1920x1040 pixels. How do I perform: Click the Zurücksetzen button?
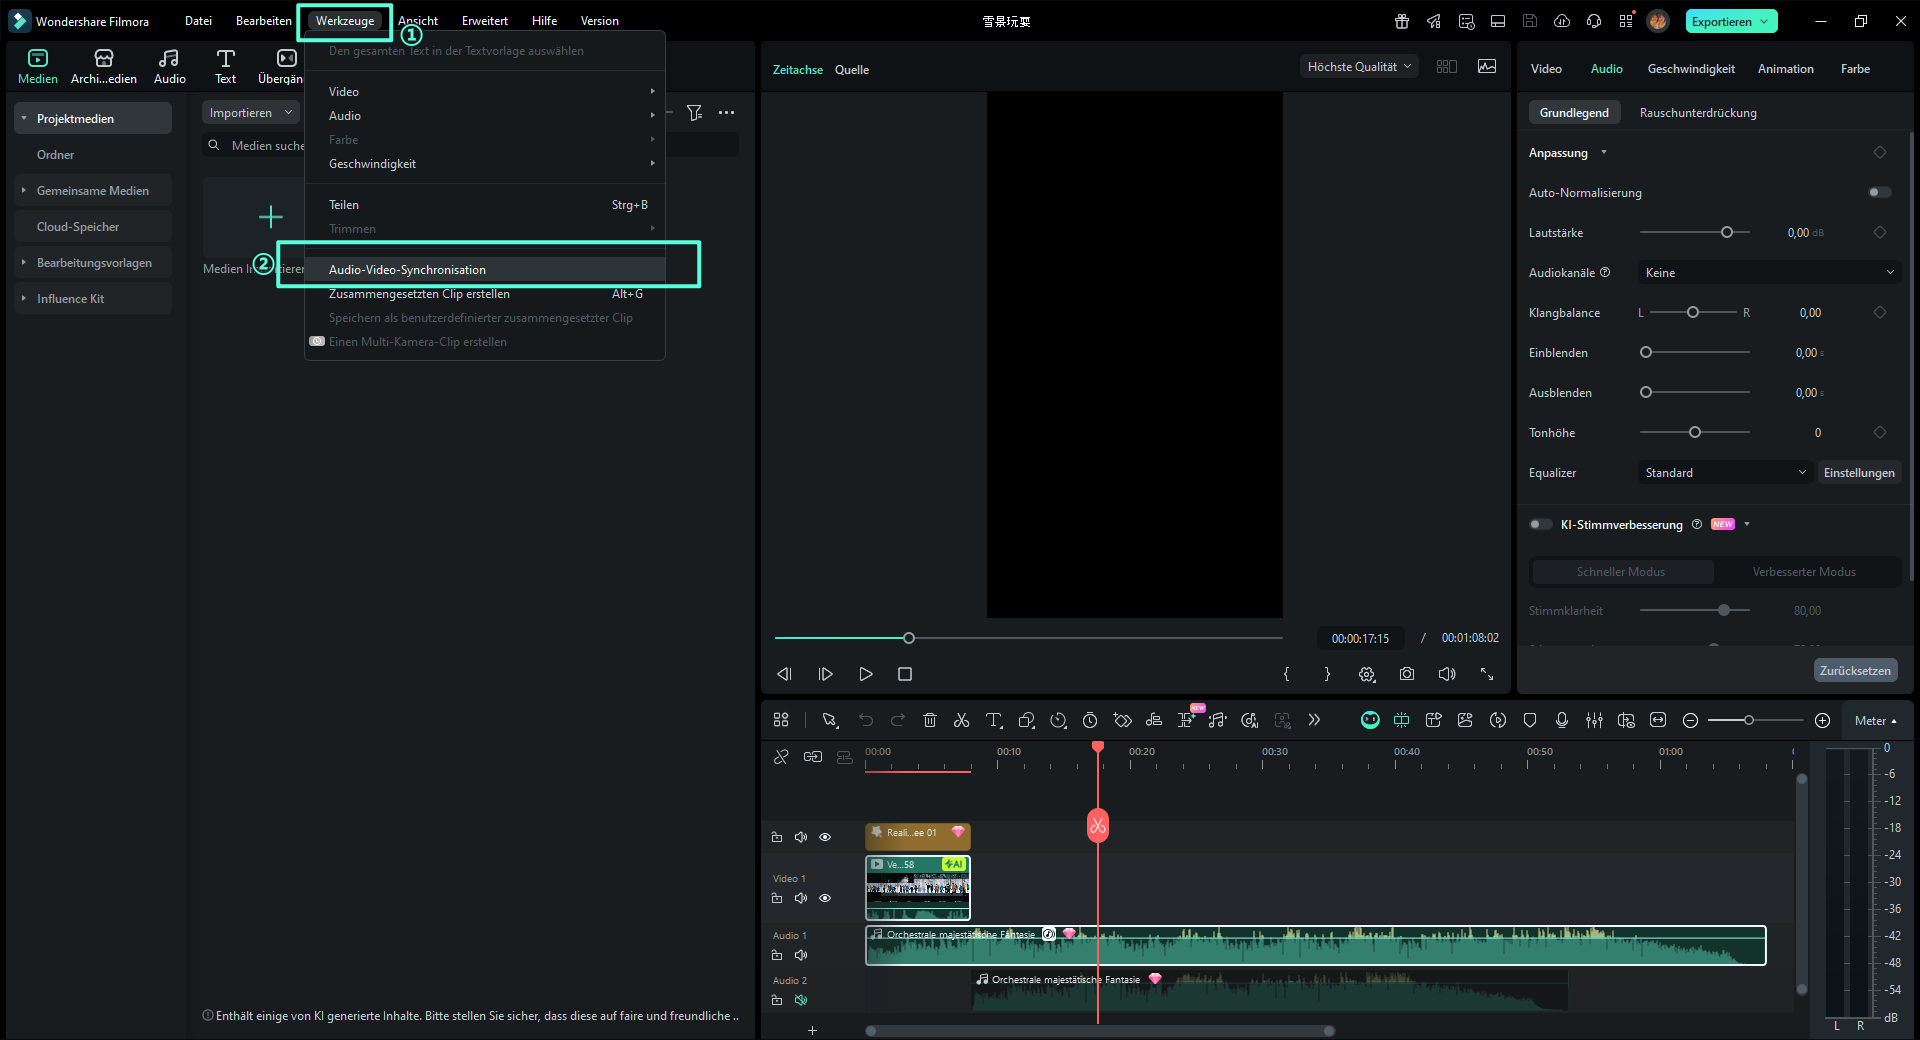pyautogui.click(x=1855, y=670)
